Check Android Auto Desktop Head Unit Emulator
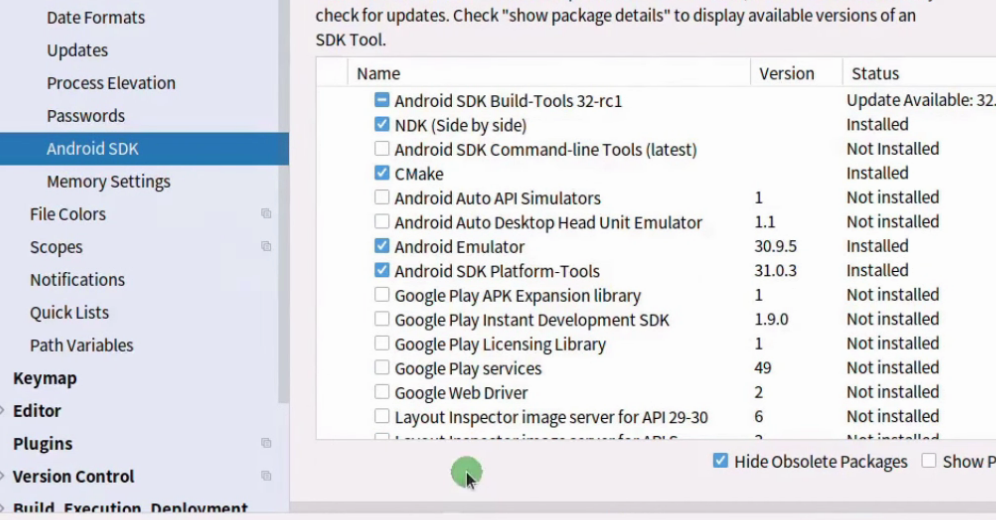The image size is (996, 520). tap(381, 222)
